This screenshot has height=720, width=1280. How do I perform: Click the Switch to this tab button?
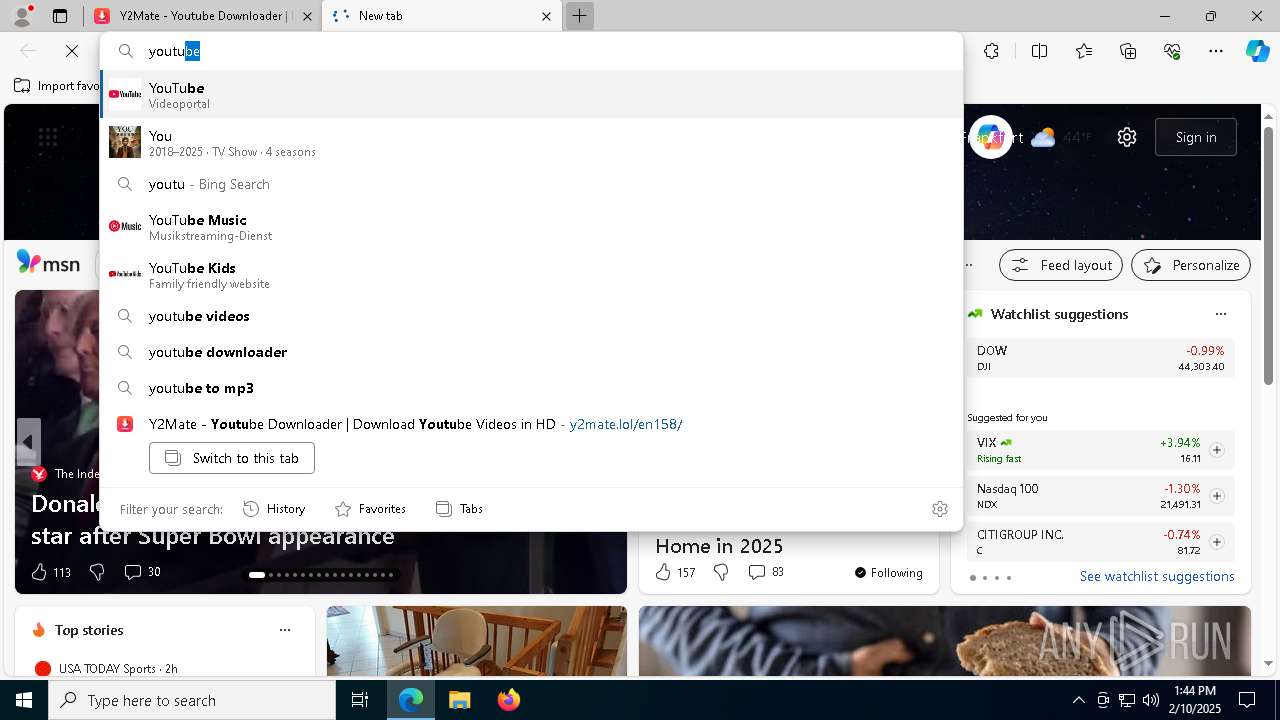click(x=232, y=458)
